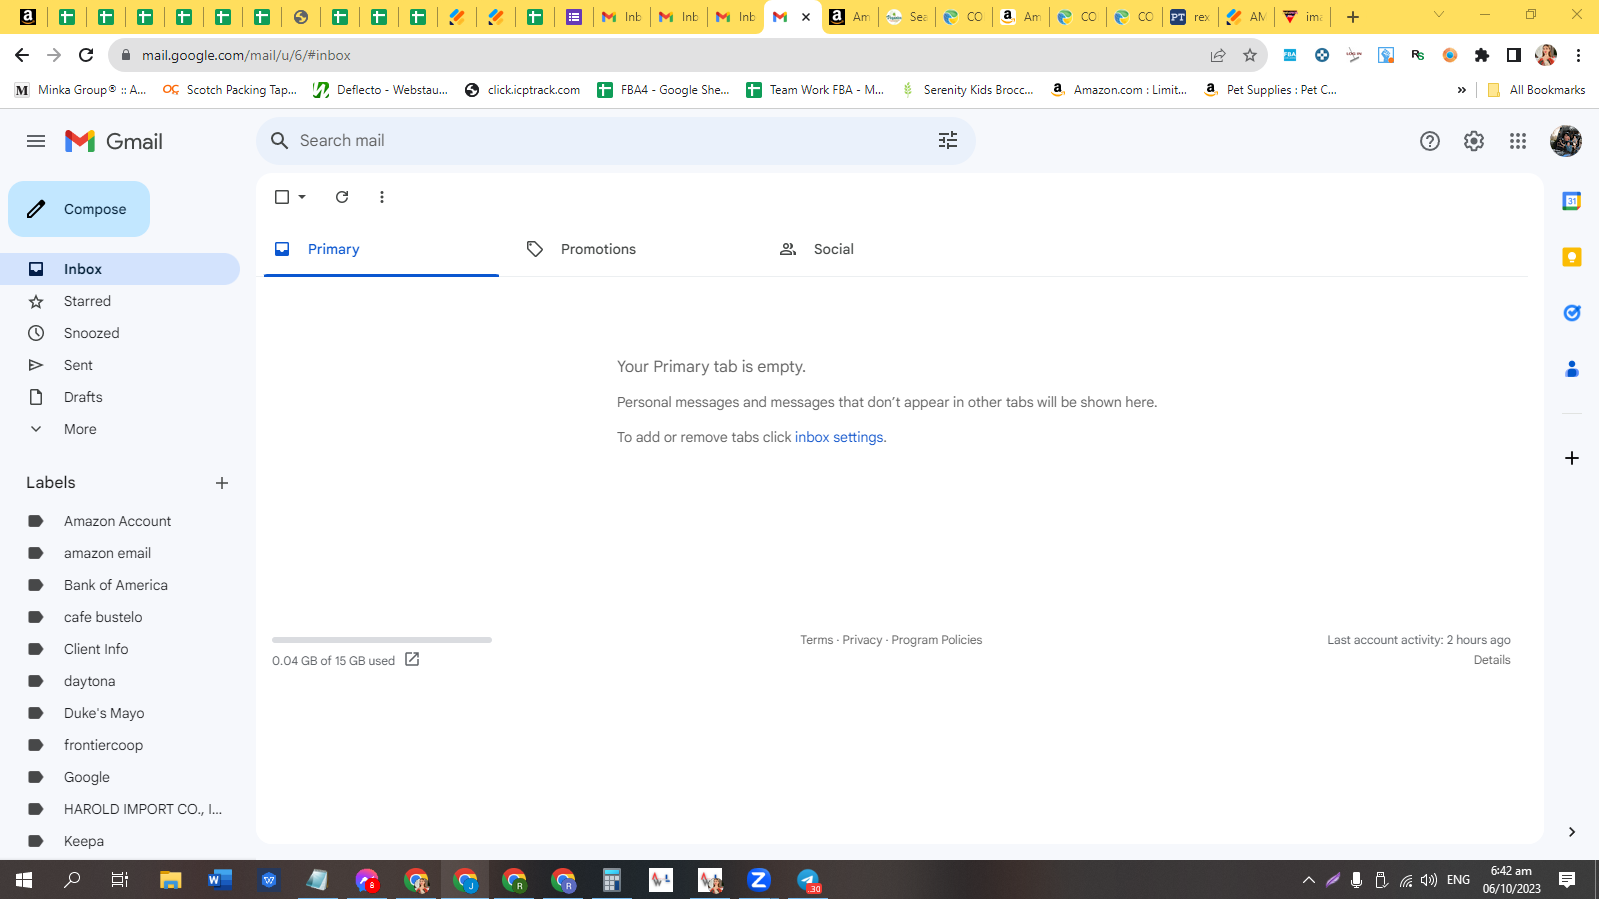Open the select dropdown arrow beside checkbox
This screenshot has width=1599, height=899.
click(302, 197)
